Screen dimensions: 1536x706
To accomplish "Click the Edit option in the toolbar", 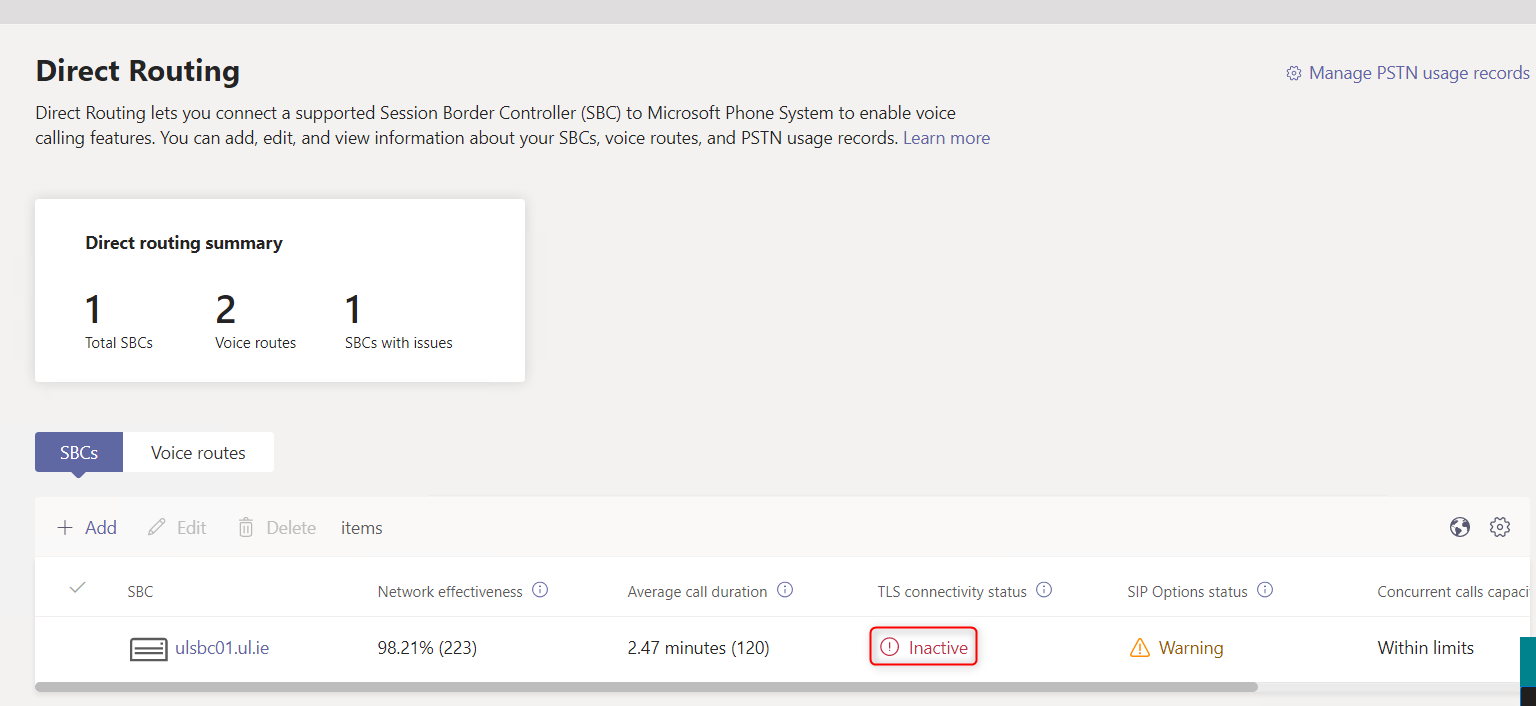I will [177, 527].
